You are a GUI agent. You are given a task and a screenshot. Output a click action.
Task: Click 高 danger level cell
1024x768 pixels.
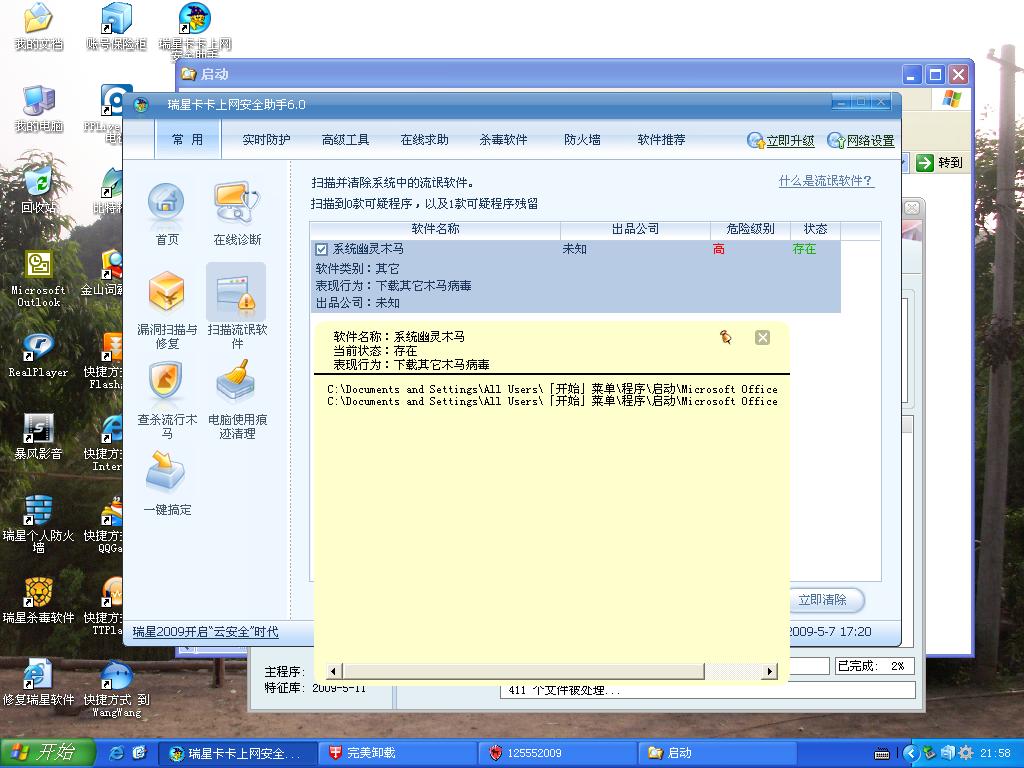click(x=718, y=249)
